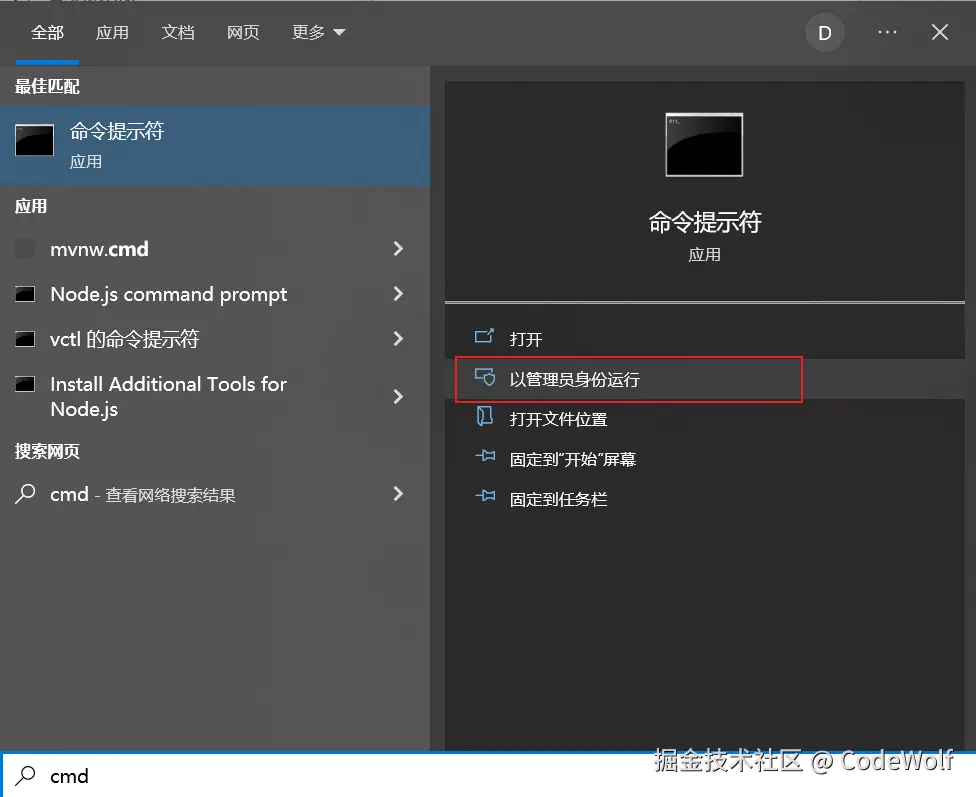Open the 网页 tab
976x797 pixels.
(x=243, y=32)
